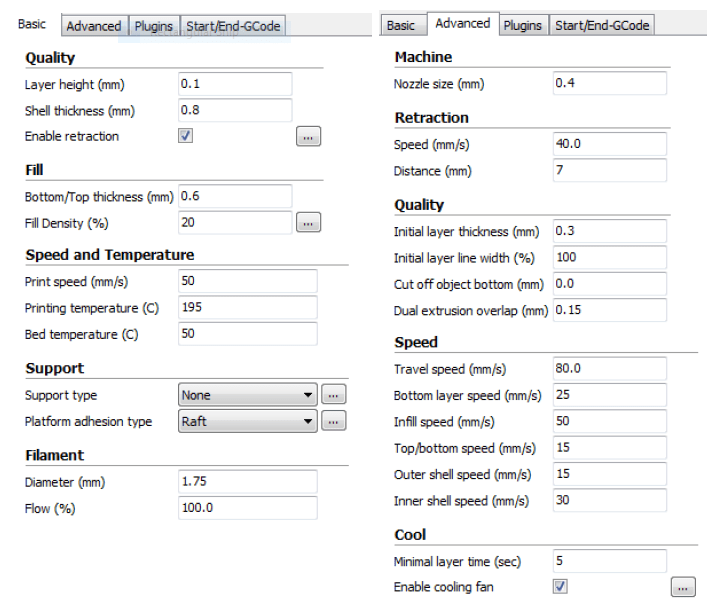Open Start/End-GCode tab in right panel
This screenshot has height=610, width=707.
point(602,25)
